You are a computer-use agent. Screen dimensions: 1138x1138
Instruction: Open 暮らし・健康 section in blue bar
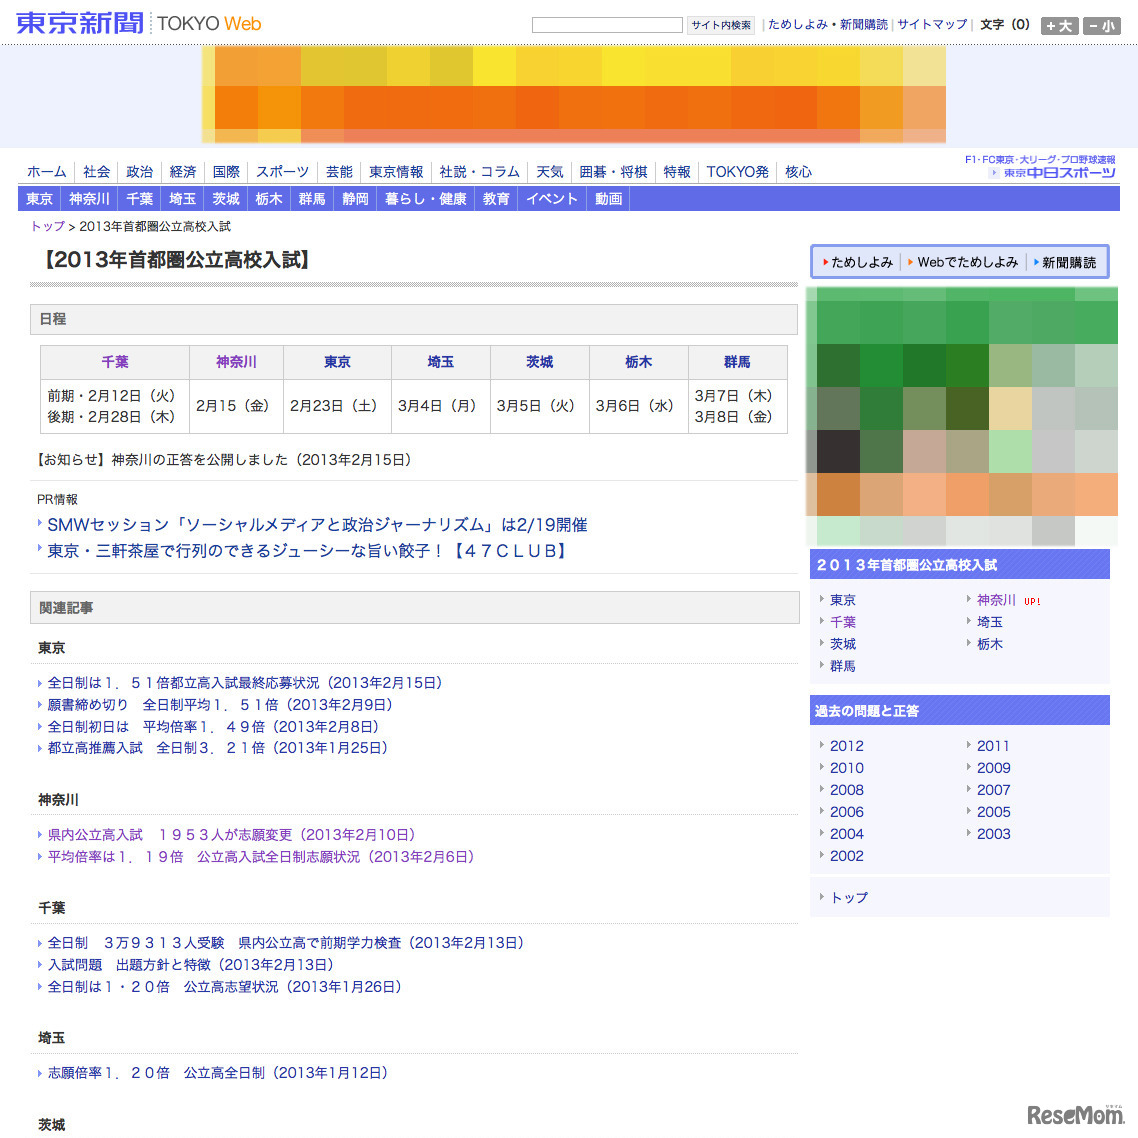[x=425, y=199]
